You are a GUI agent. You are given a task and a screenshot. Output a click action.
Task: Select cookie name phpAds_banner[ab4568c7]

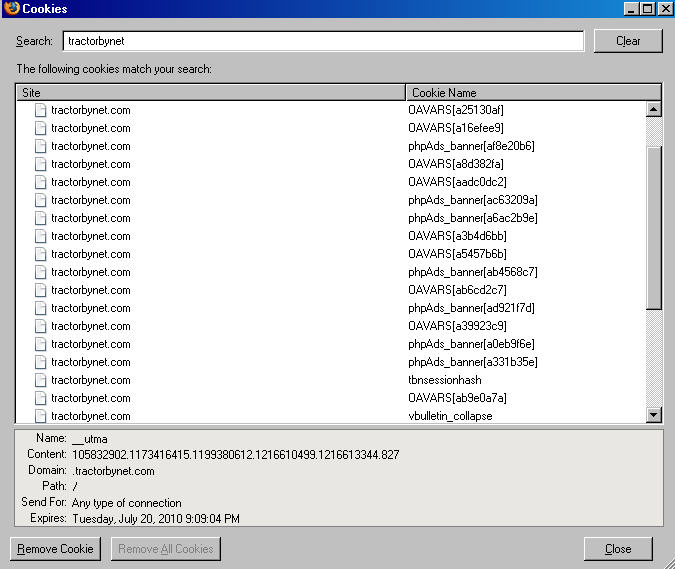[473, 272]
